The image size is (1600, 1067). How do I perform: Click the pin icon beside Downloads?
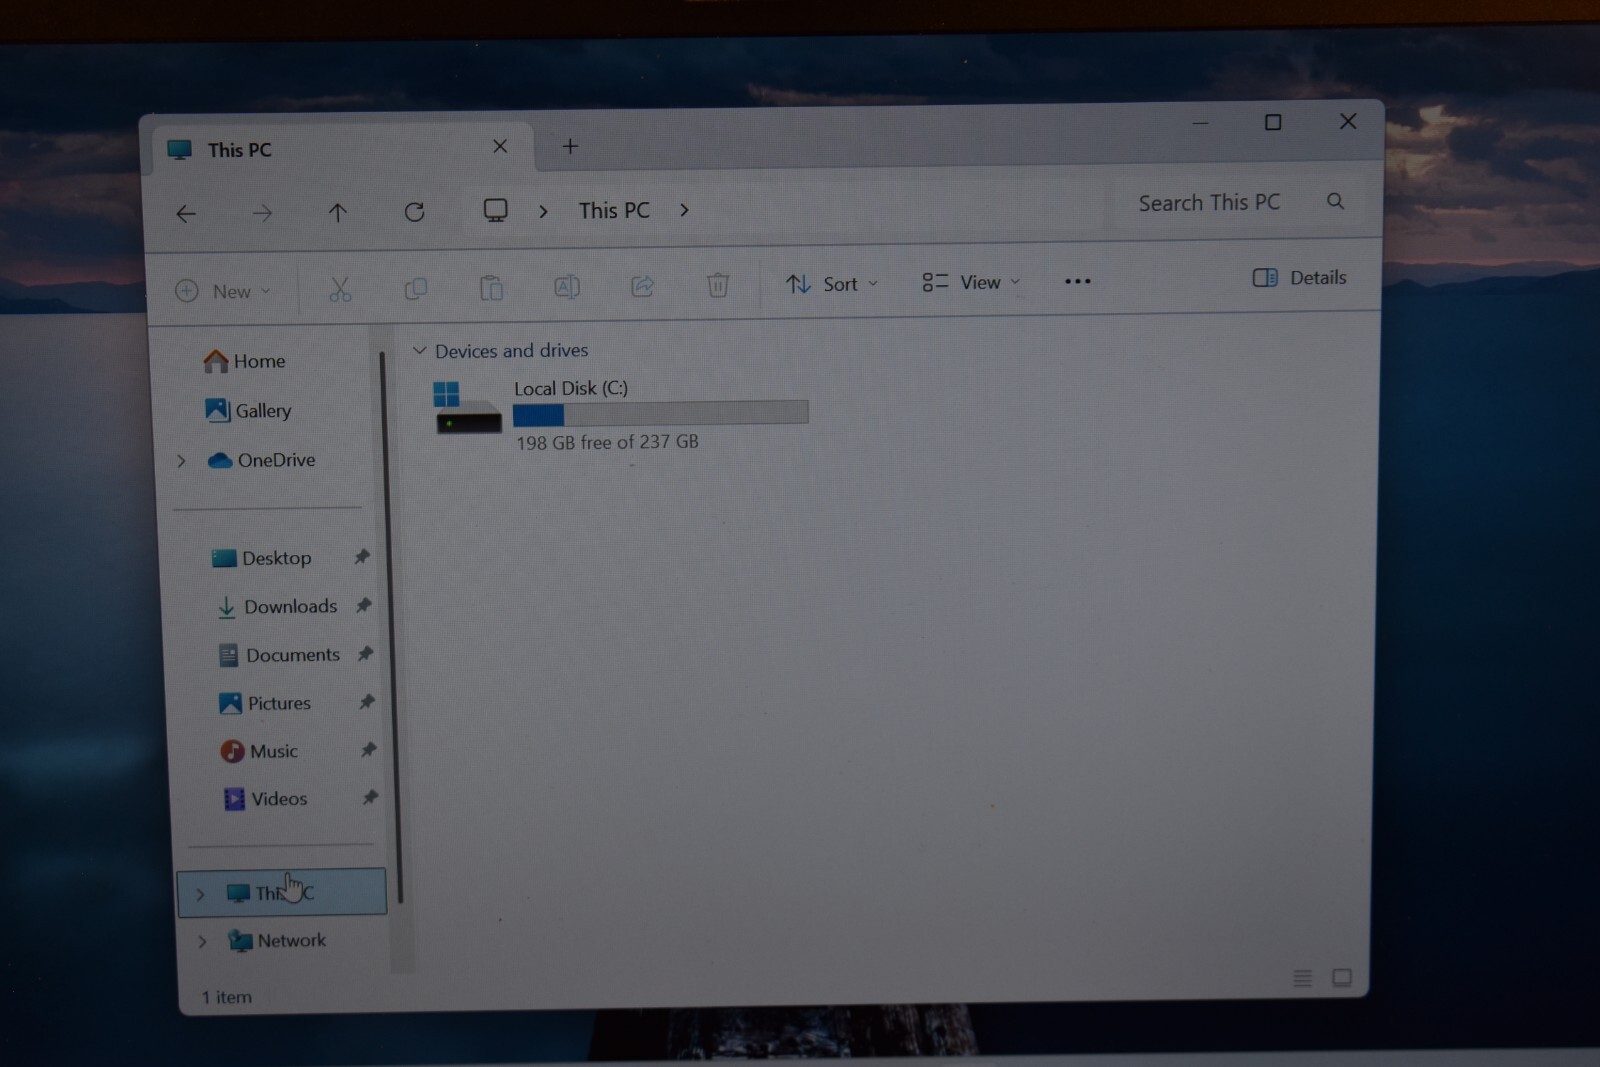[364, 604]
